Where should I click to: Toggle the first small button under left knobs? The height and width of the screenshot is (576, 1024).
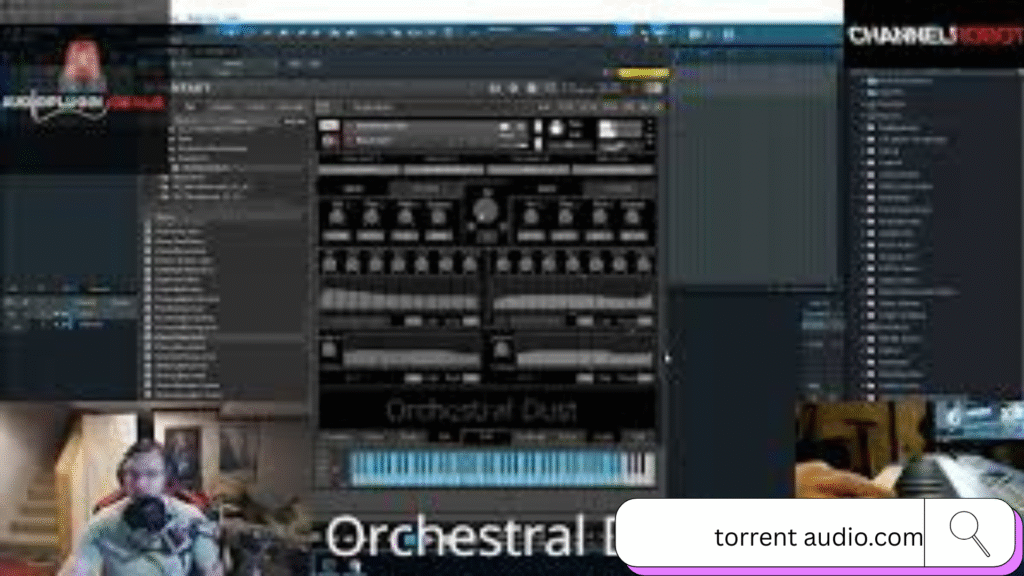(337, 236)
